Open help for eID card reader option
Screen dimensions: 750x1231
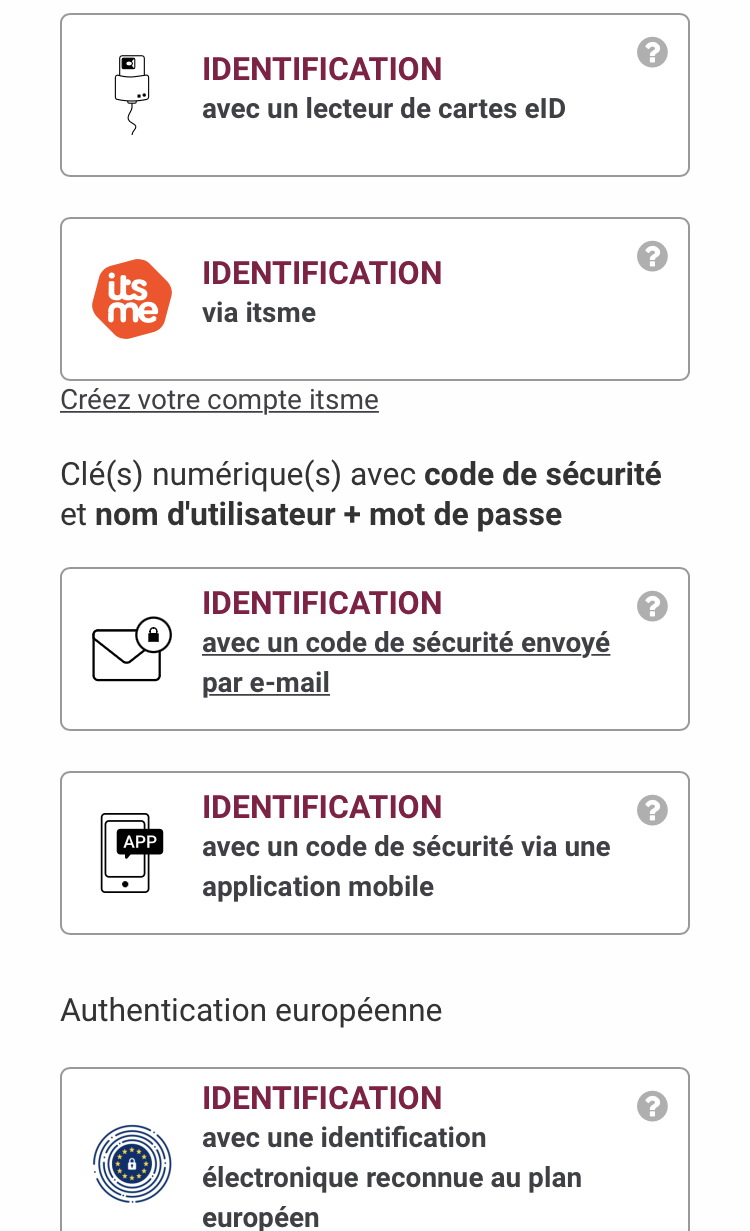652,52
